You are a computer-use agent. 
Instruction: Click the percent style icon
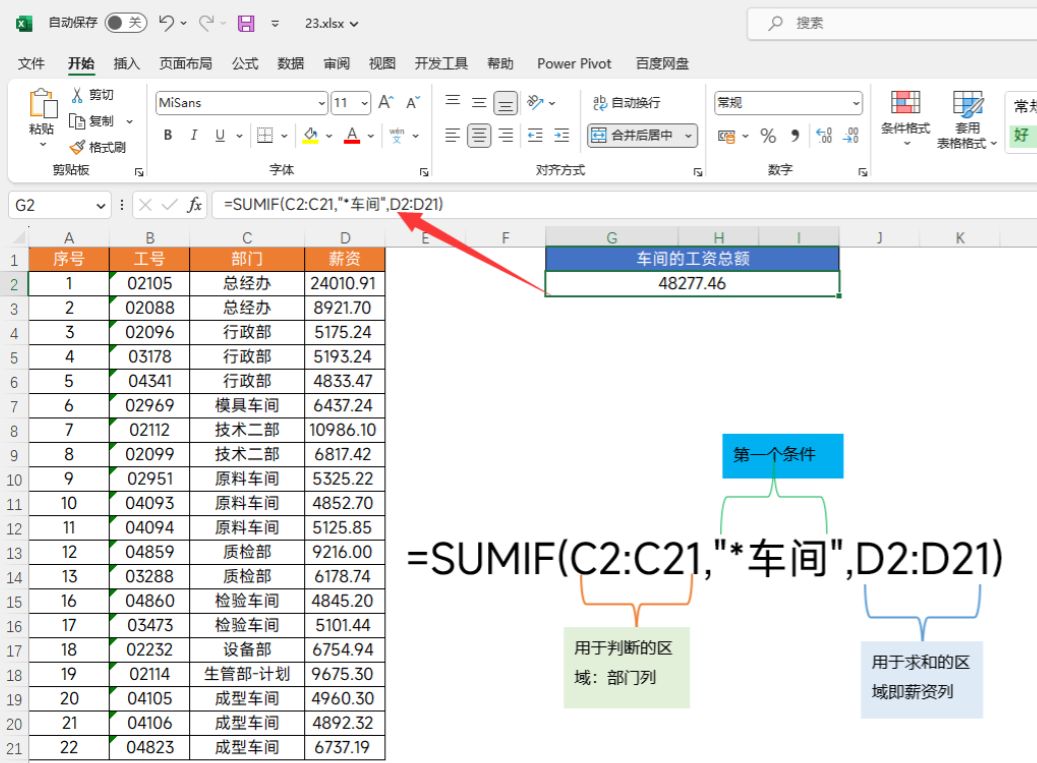click(x=768, y=136)
